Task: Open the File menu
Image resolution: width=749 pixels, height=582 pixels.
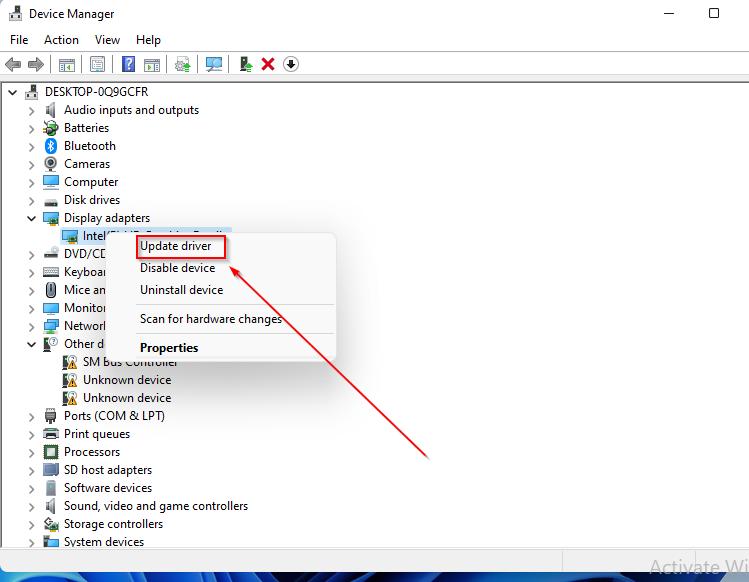Action: [x=19, y=40]
